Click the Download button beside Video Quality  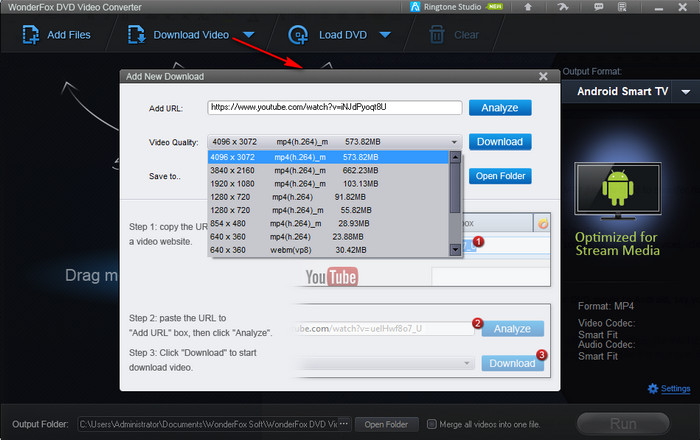(x=500, y=142)
